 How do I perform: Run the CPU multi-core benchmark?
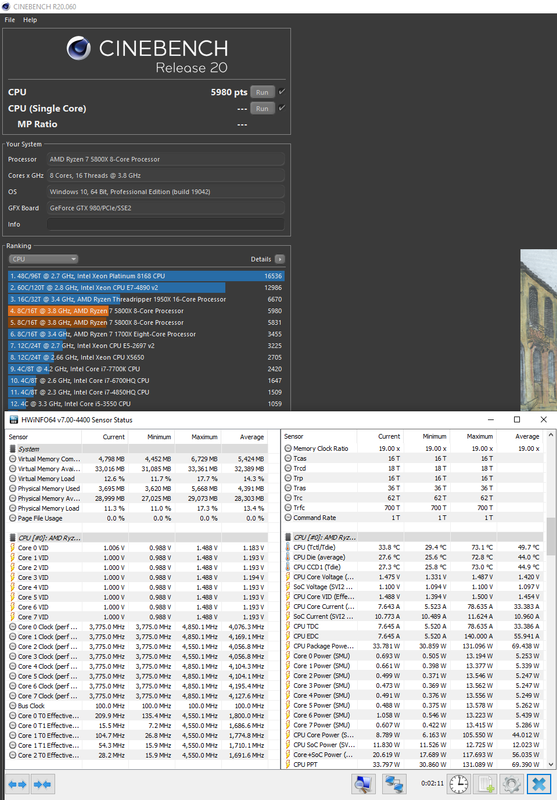[x=262, y=92]
